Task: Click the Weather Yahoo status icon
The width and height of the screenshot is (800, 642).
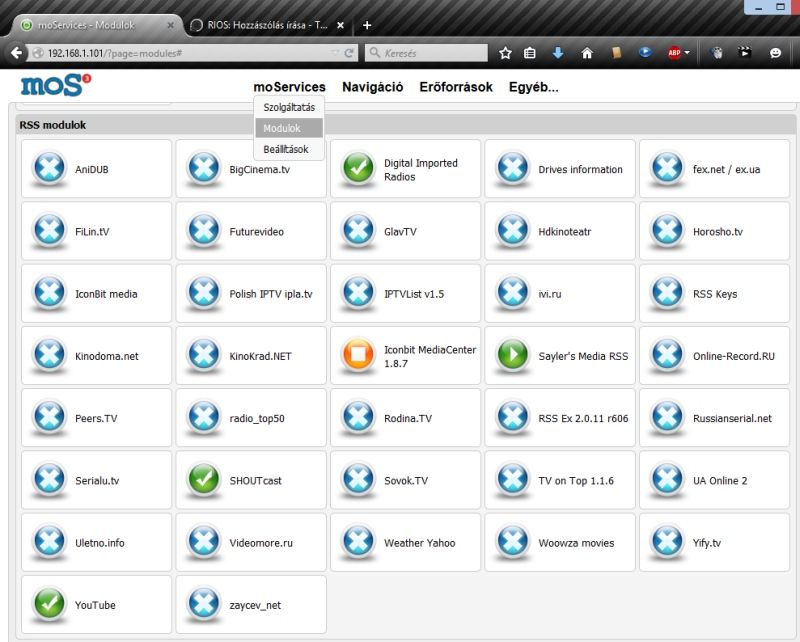Action: (x=358, y=540)
